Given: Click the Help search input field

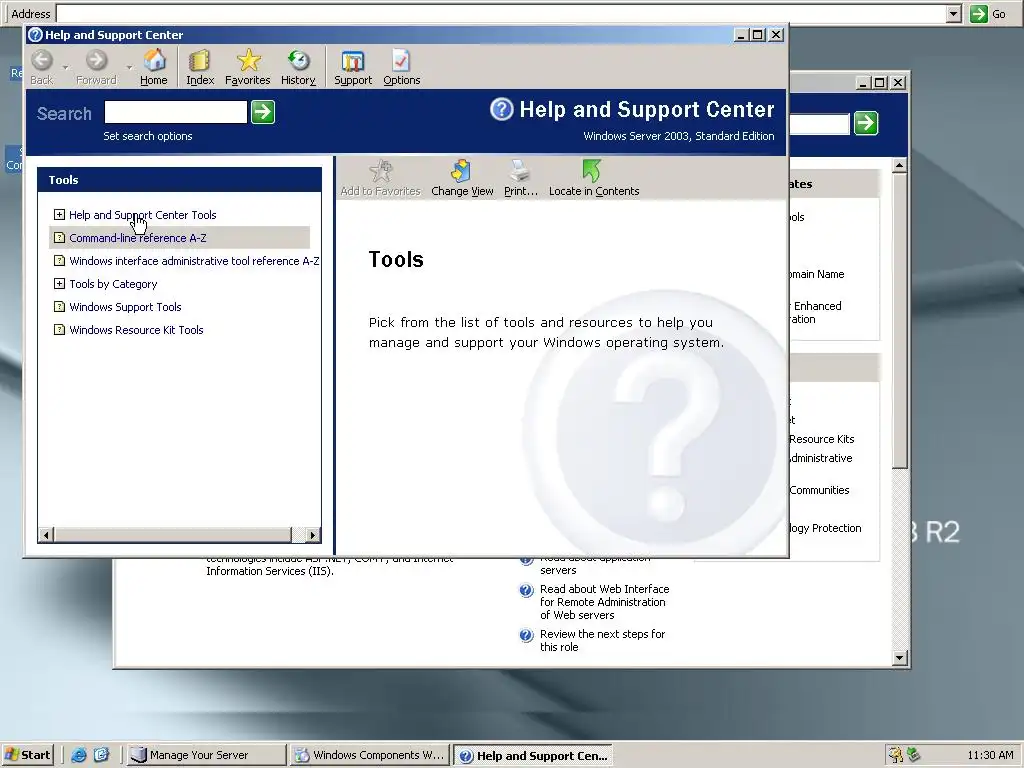Looking at the screenshot, I should (176, 112).
